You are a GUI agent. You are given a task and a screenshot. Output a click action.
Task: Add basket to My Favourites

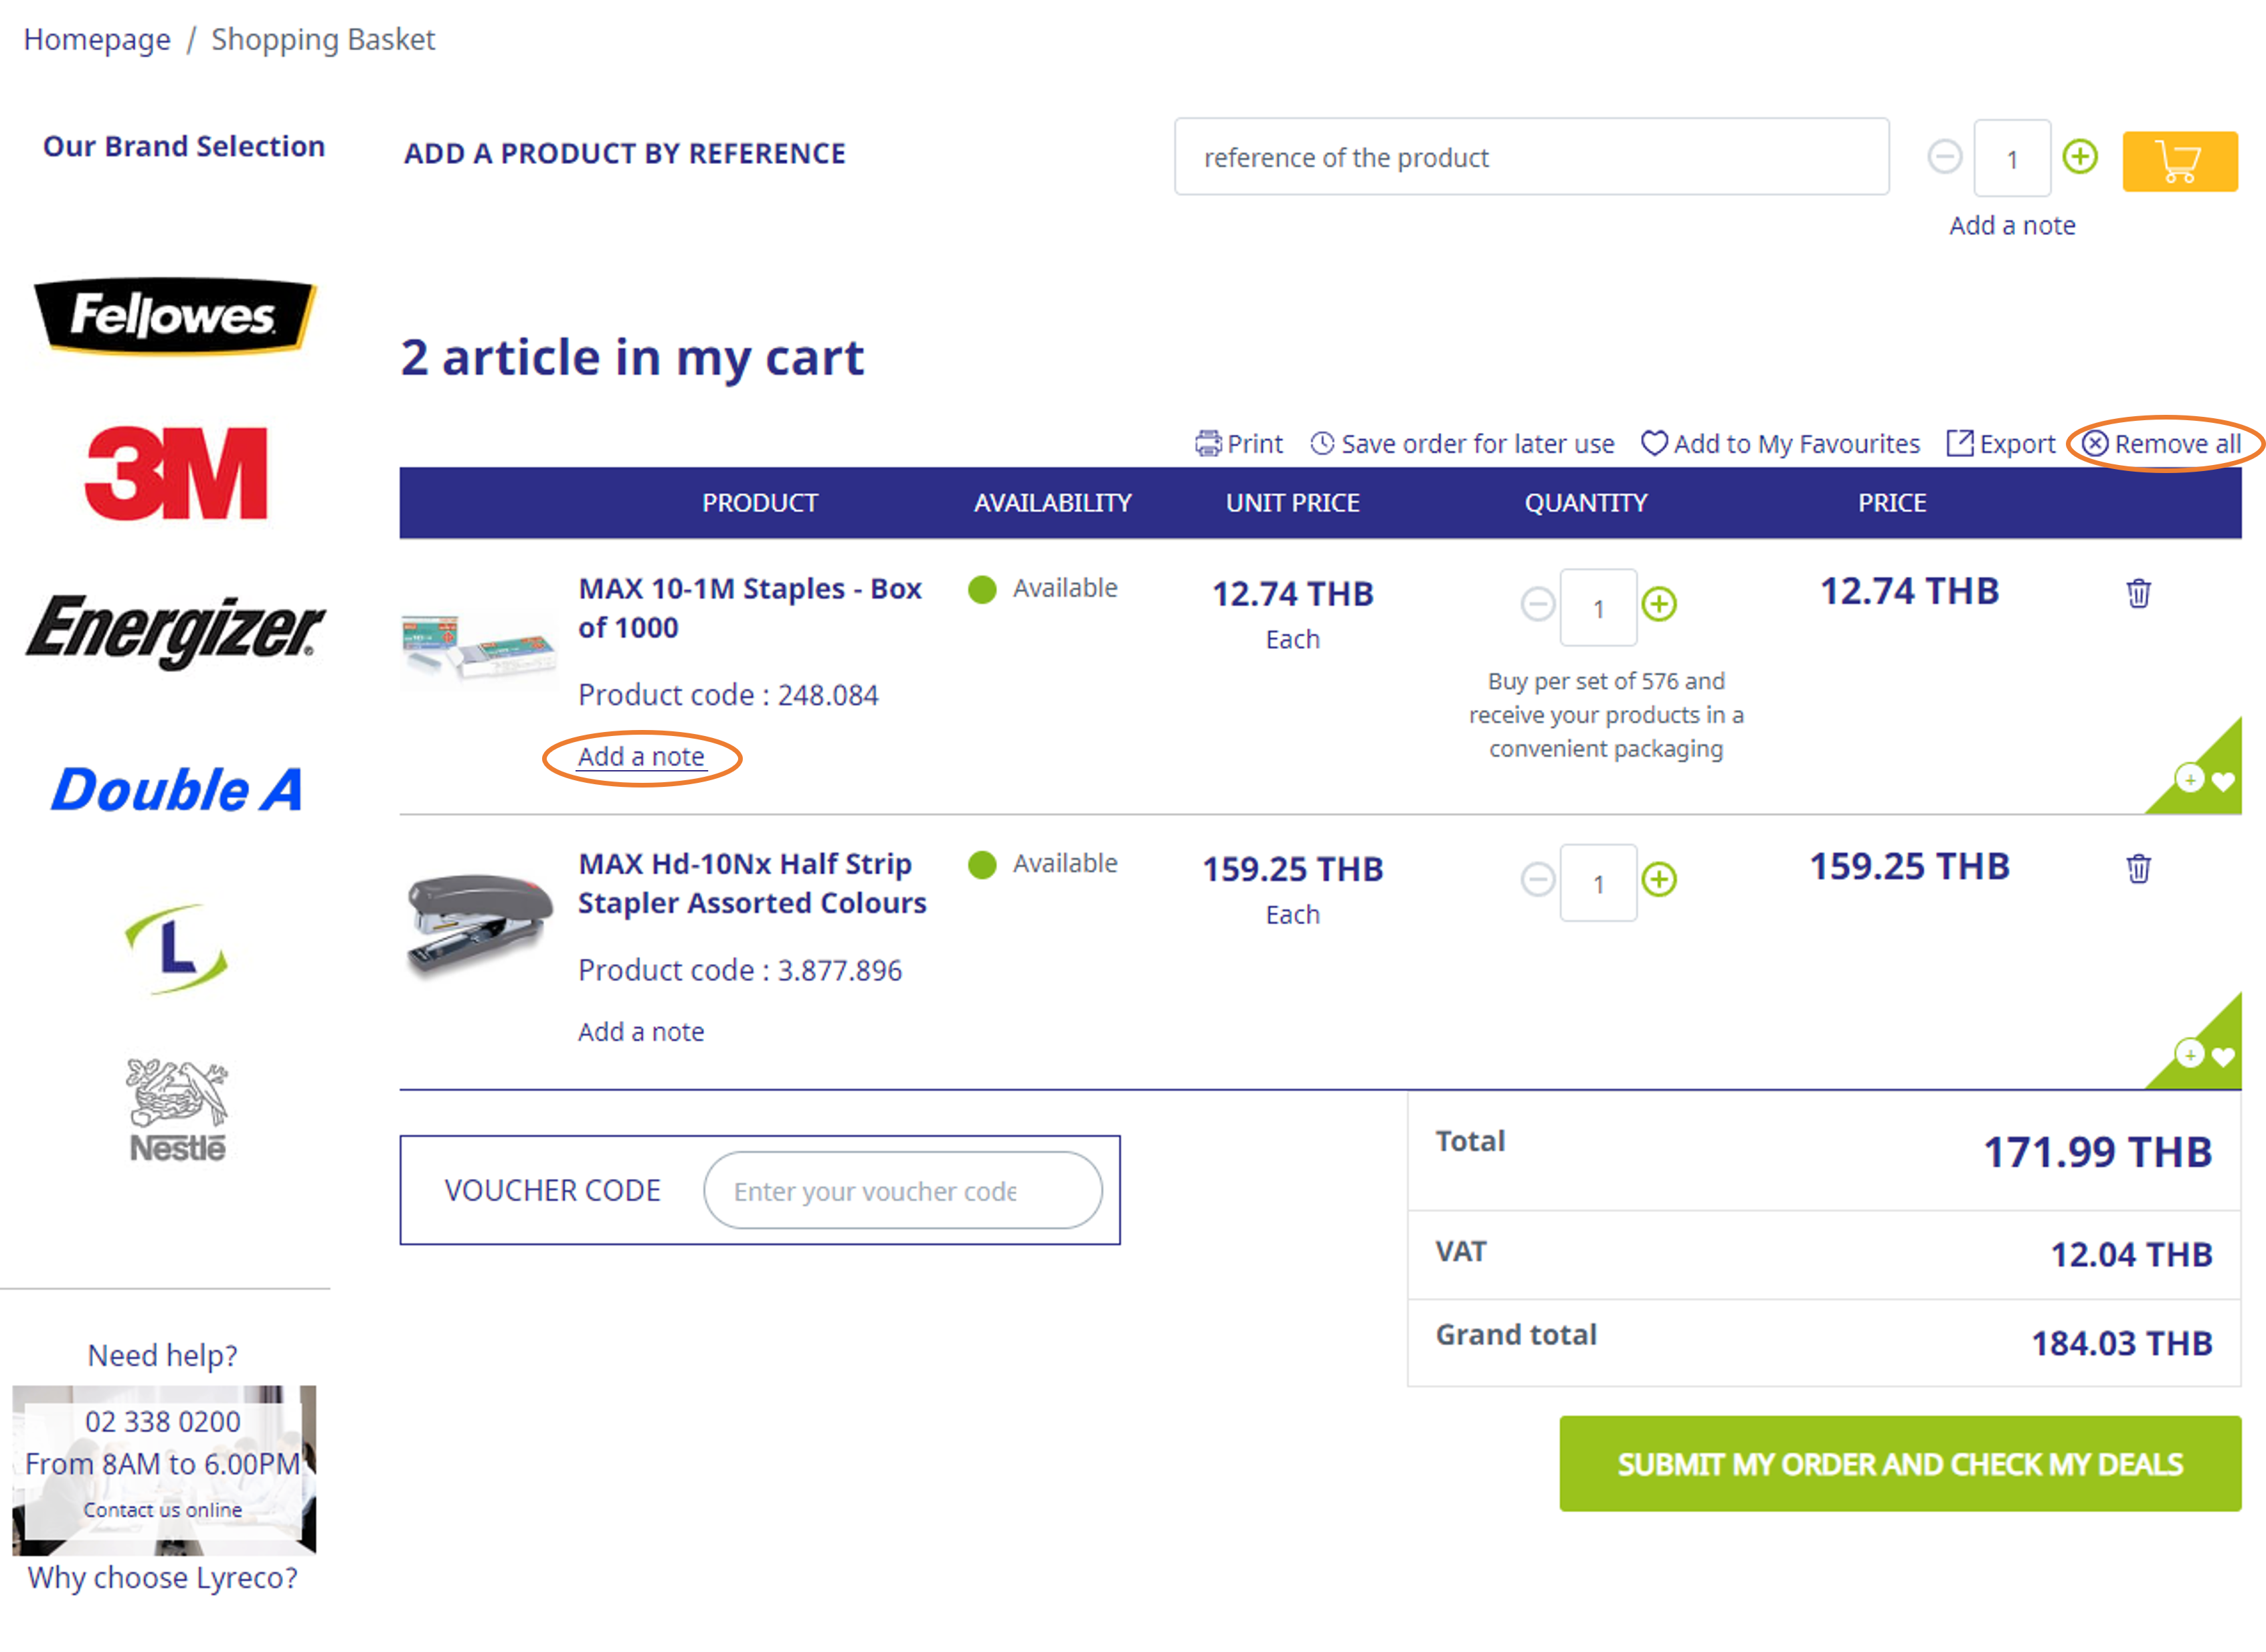tap(1780, 443)
